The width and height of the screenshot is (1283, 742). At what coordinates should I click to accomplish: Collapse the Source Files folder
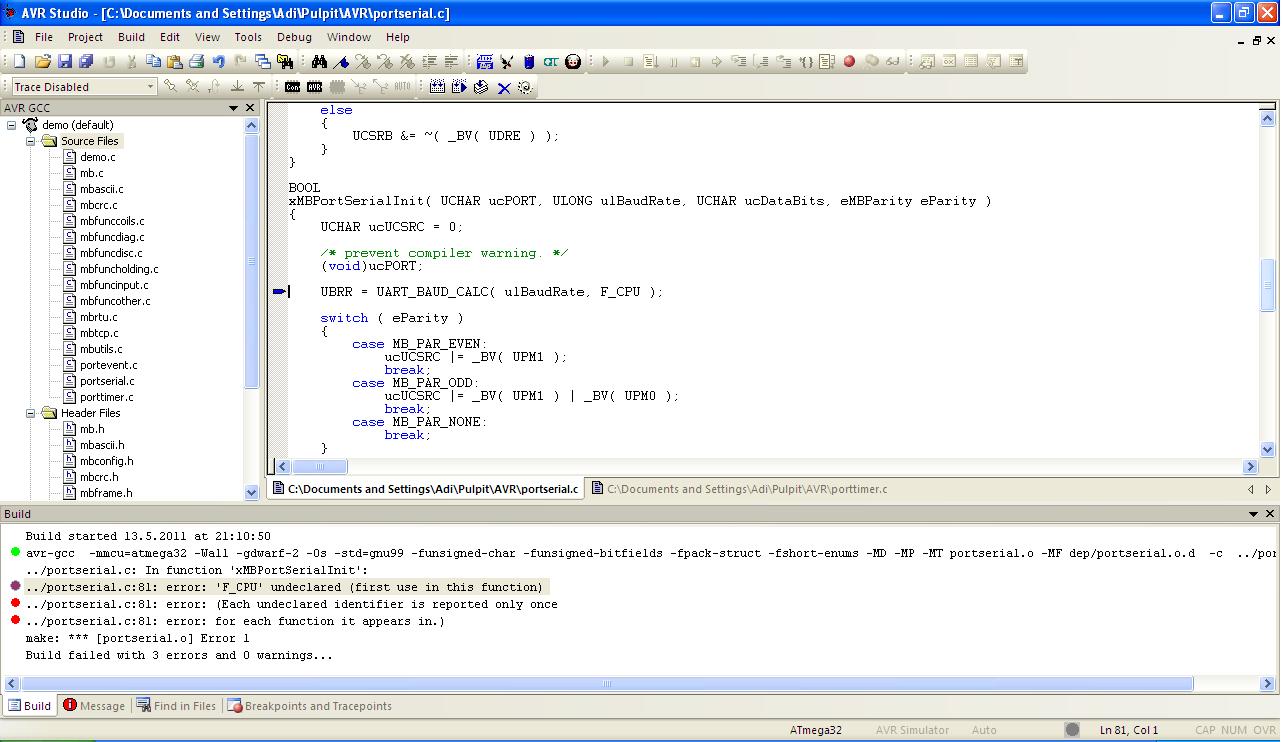tap(30, 141)
